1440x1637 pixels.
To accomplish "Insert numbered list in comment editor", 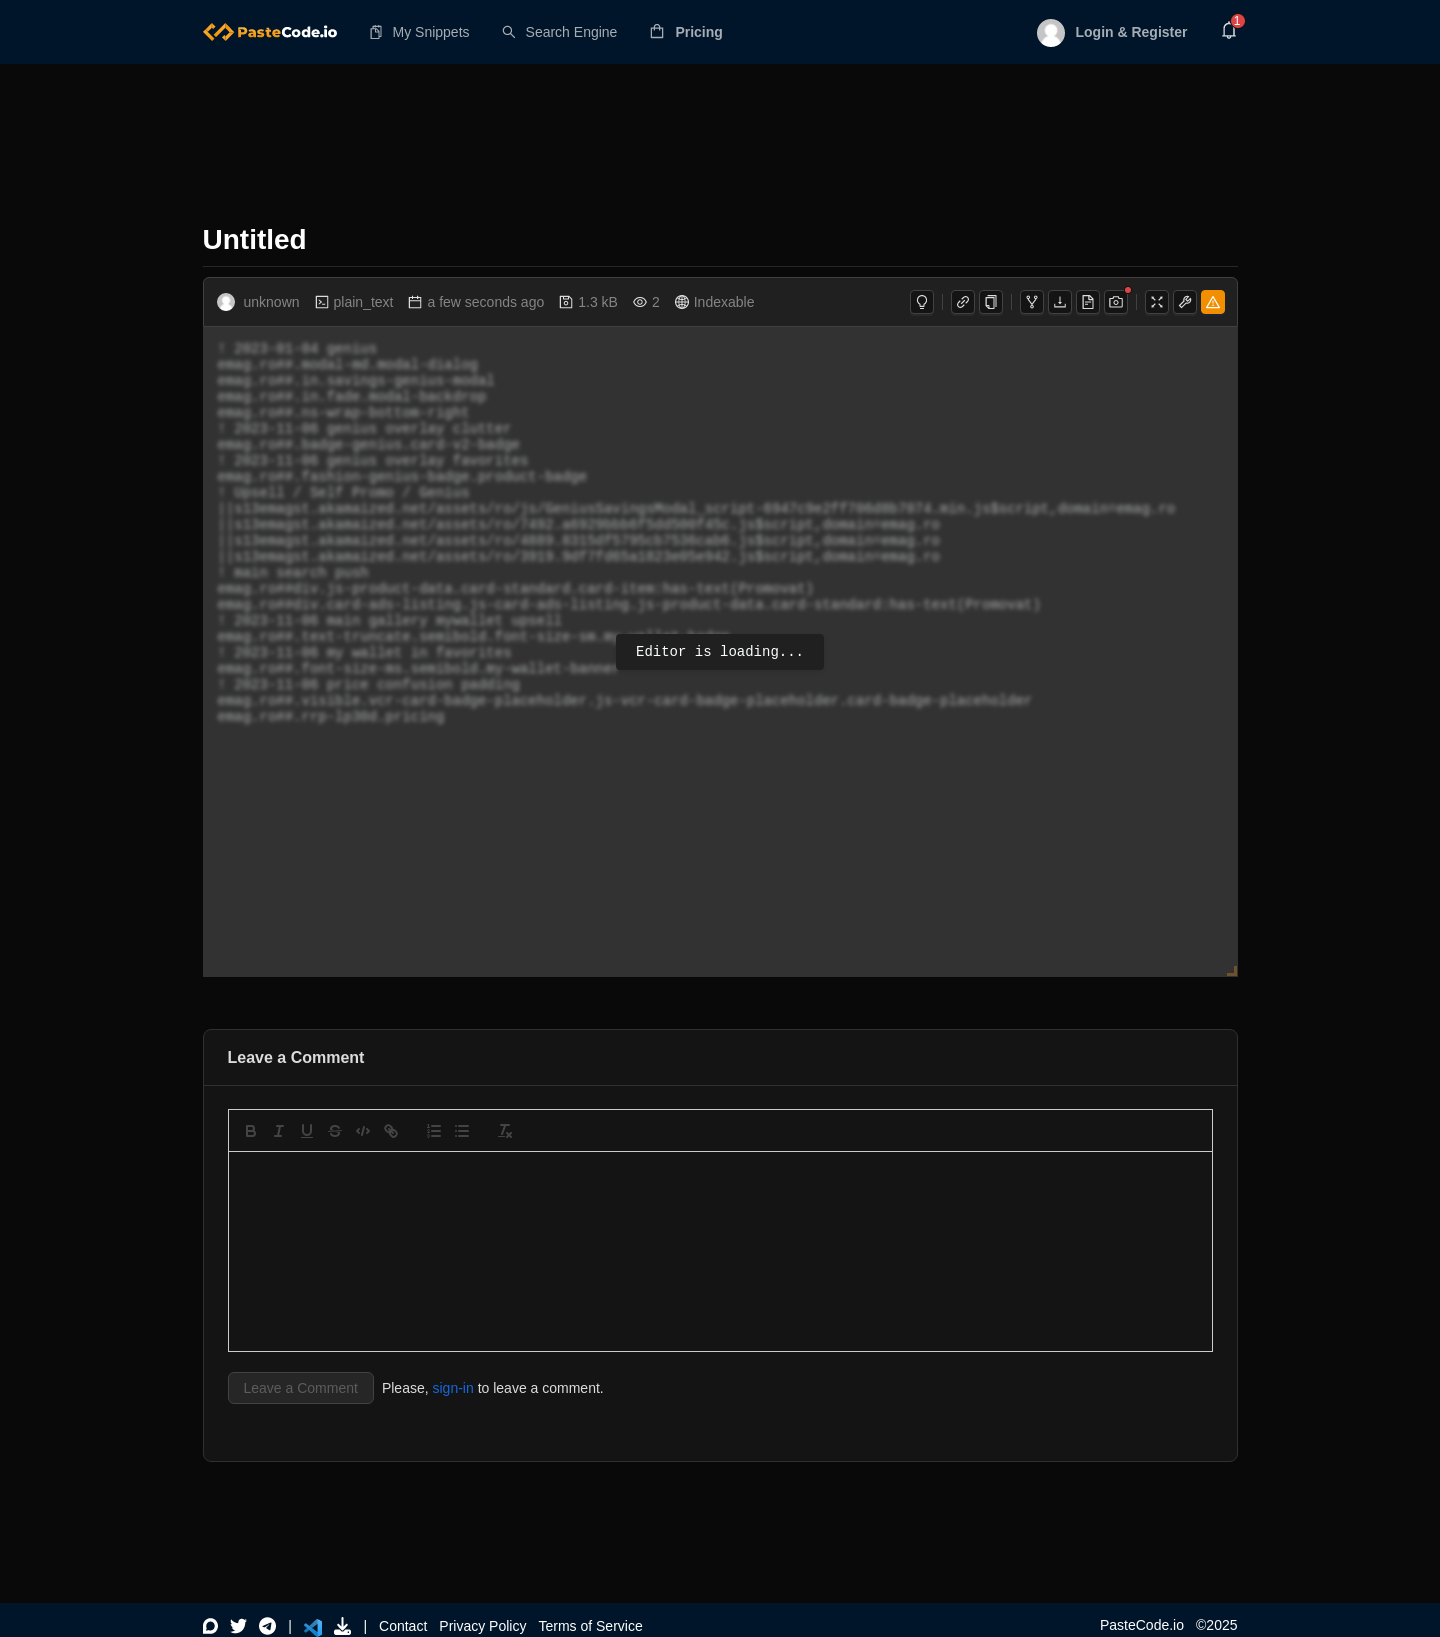I will [x=434, y=1131].
